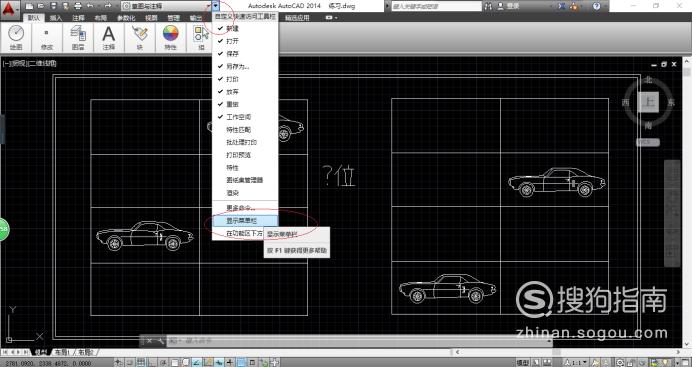Click the 上 face of the ViewCube
This screenshot has height=367, width=692.
click(648, 102)
